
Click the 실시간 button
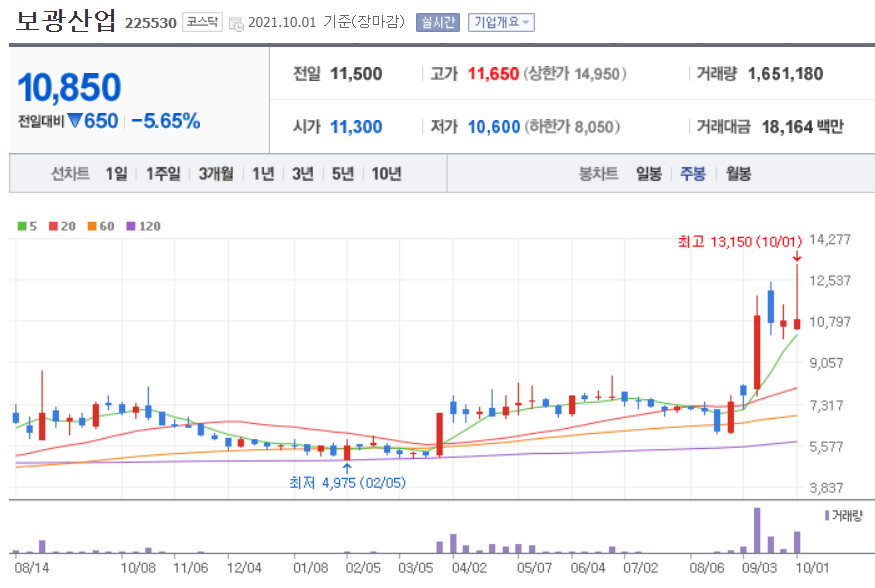438,22
